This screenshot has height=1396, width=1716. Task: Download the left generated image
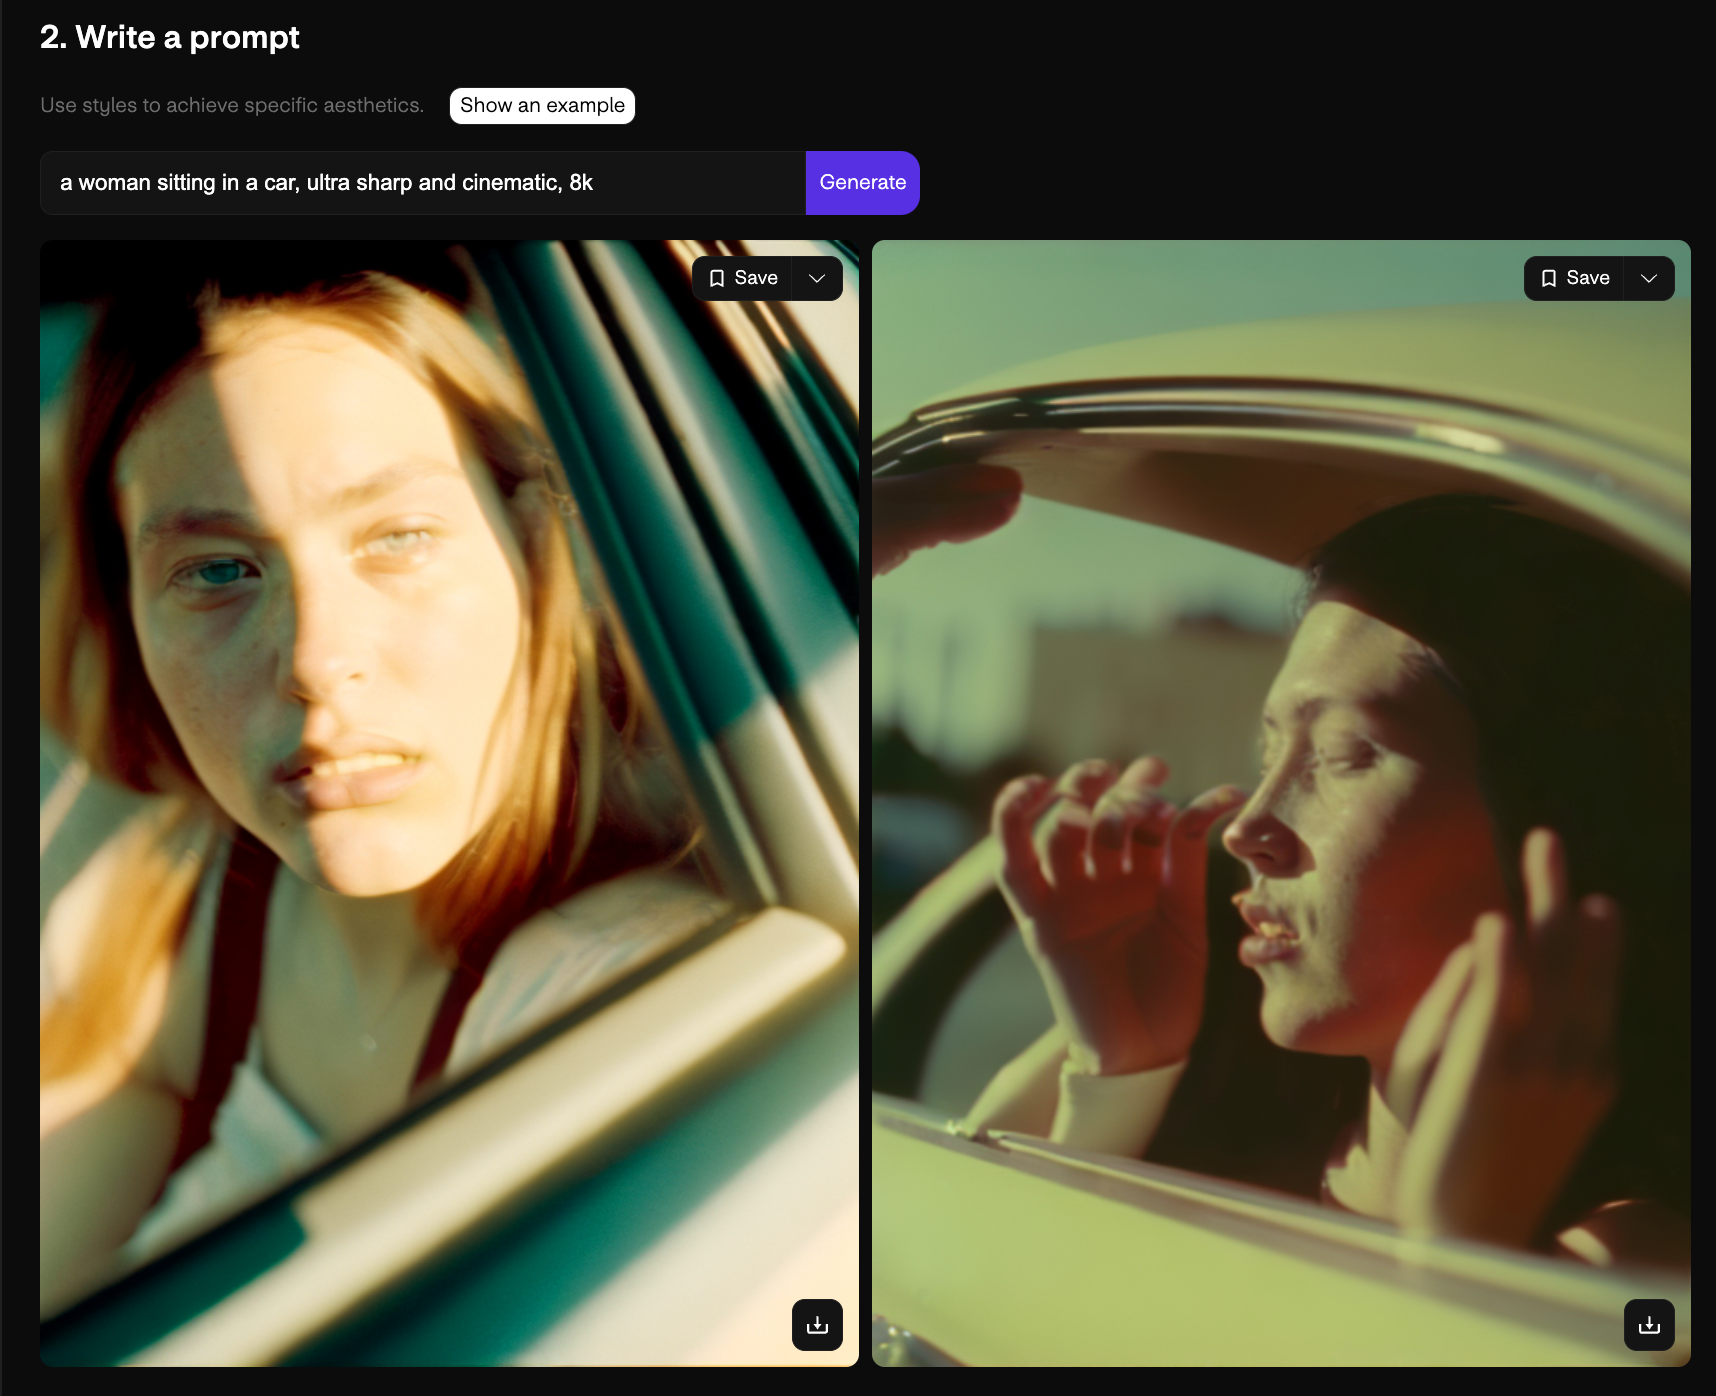click(x=817, y=1325)
